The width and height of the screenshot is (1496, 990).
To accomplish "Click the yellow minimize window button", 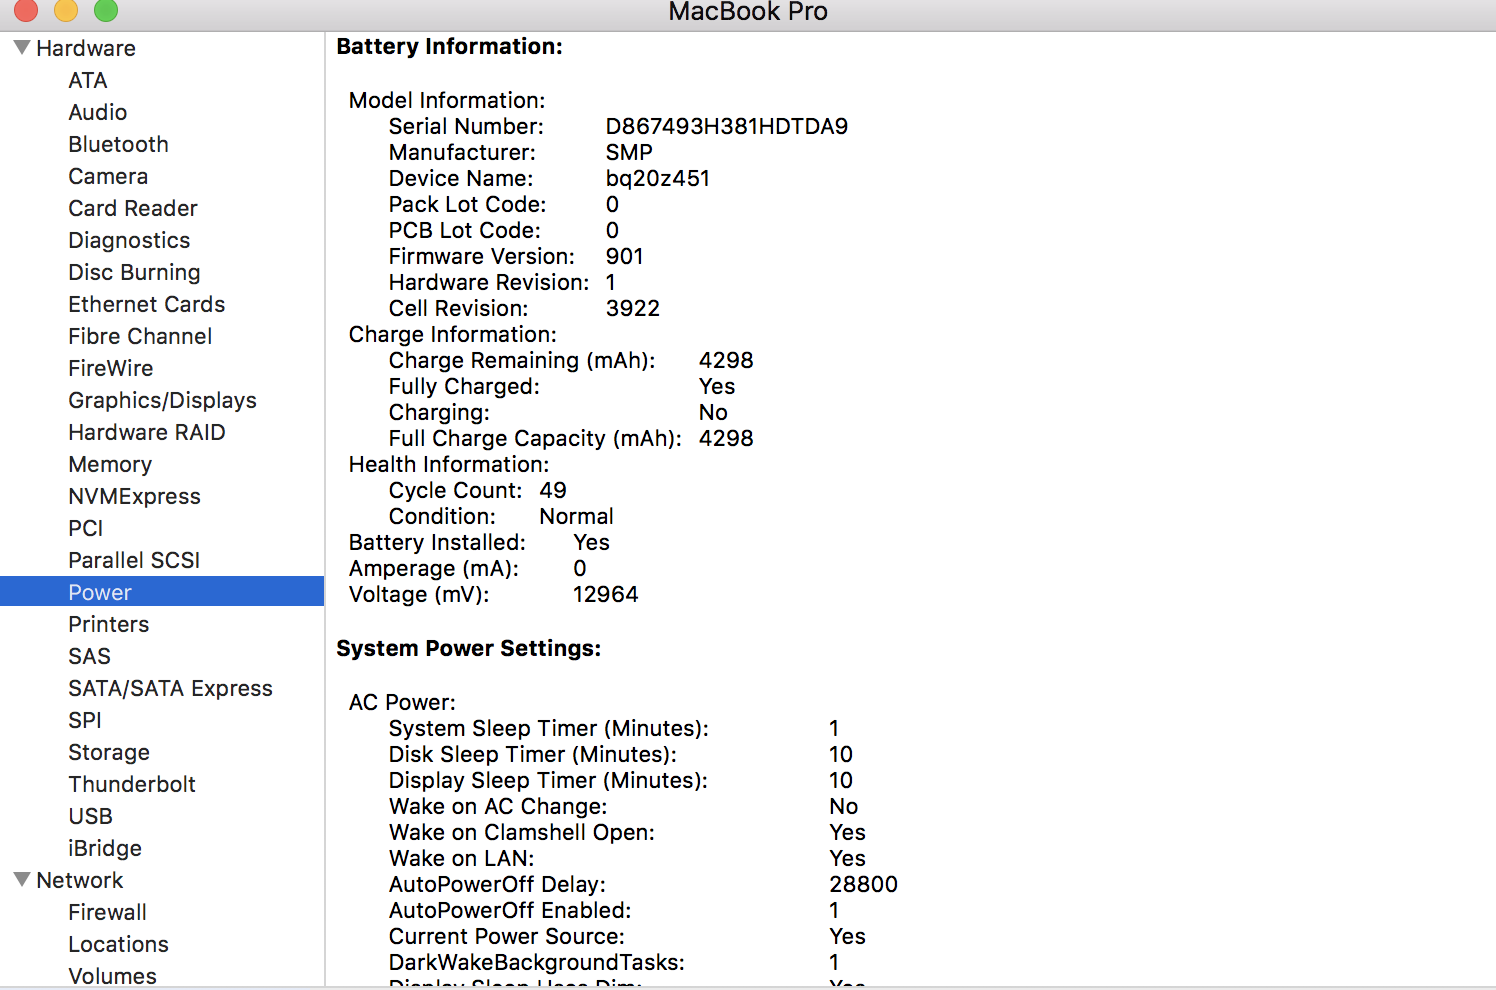I will (66, 10).
